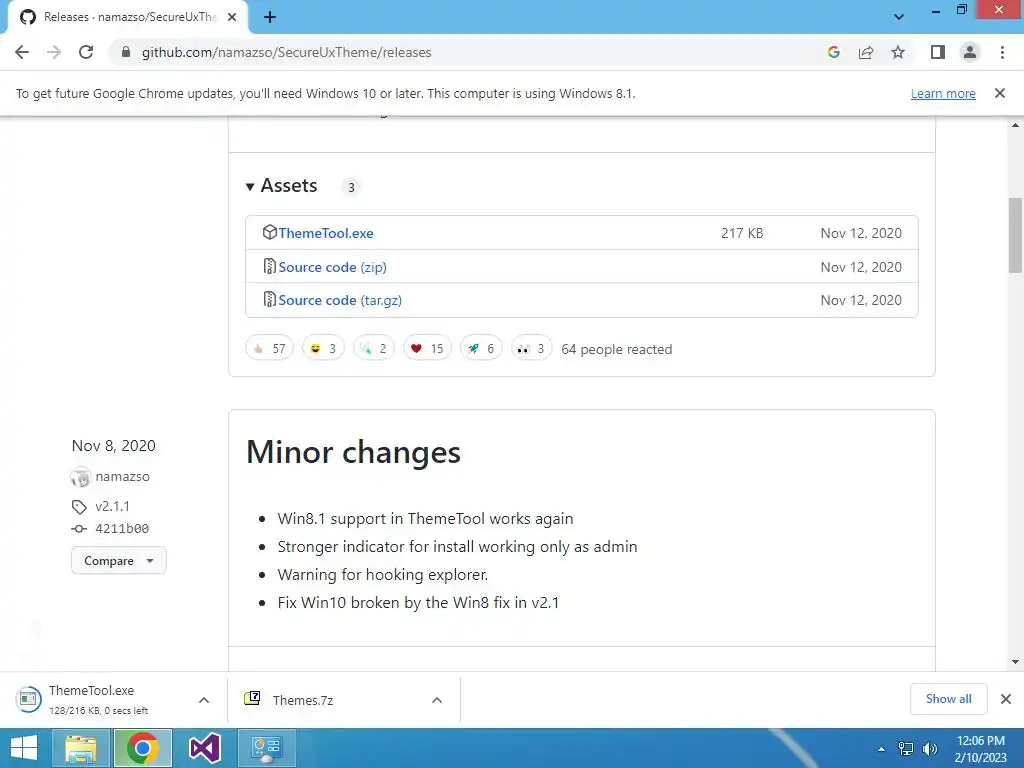Click the rocket reaction with 6
Screen dimensions: 1024x768
tap(481, 348)
